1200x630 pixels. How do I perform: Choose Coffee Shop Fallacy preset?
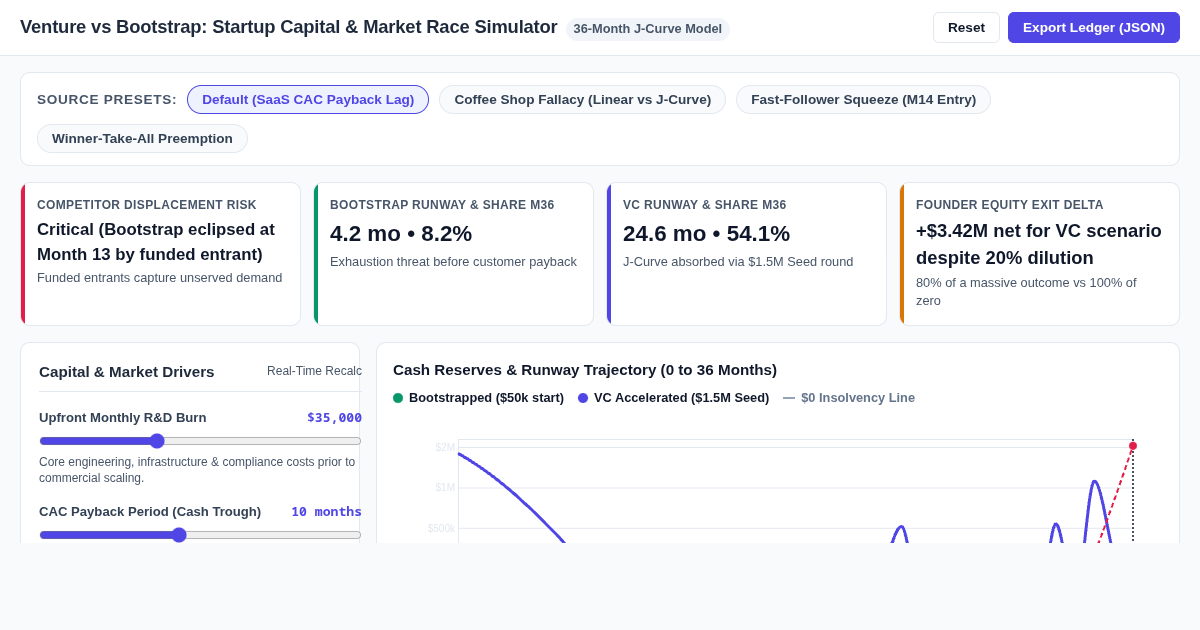[583, 100]
